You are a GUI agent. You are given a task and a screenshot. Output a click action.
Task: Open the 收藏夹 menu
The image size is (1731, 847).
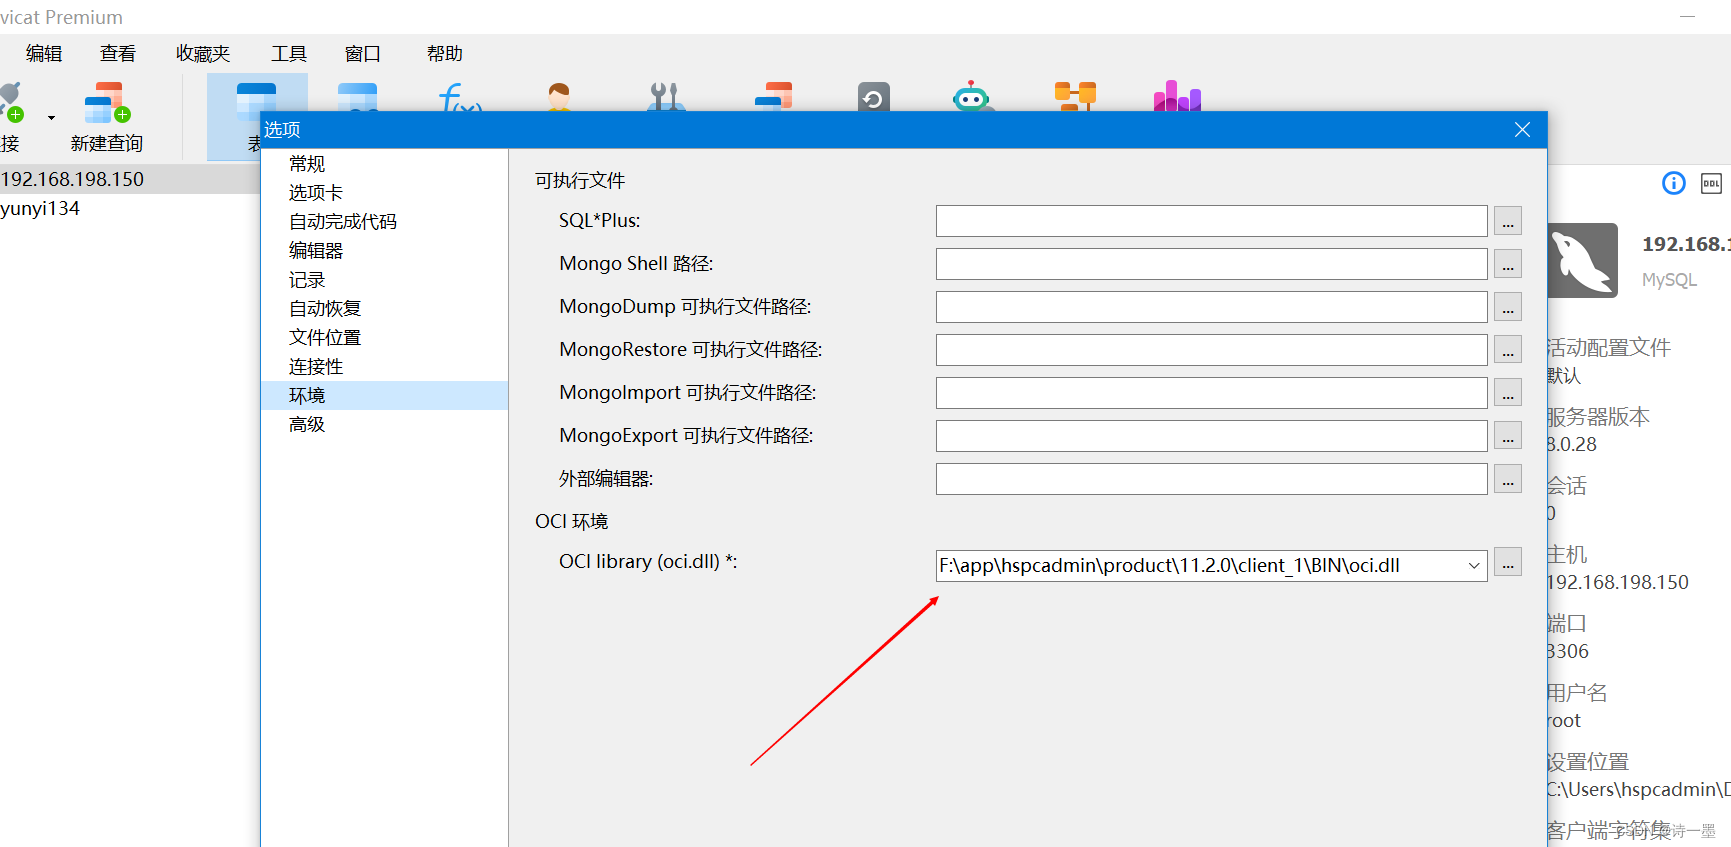tap(203, 54)
